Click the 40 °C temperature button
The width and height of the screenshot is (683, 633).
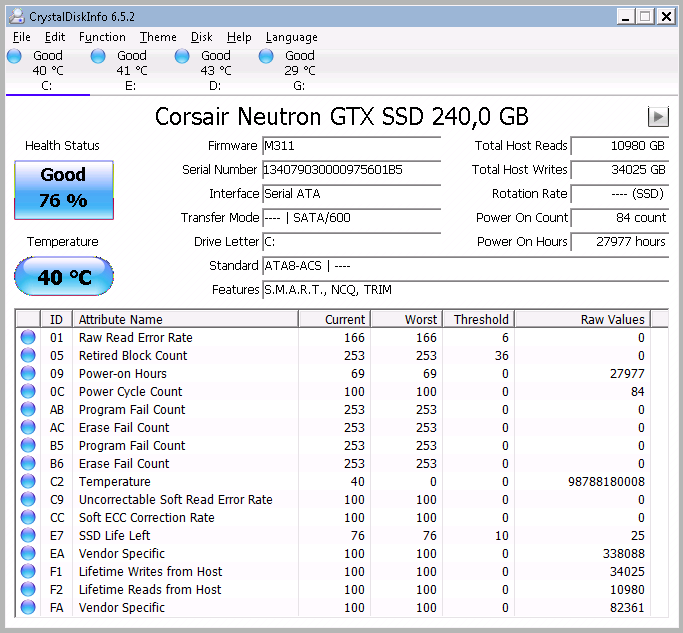click(x=64, y=276)
